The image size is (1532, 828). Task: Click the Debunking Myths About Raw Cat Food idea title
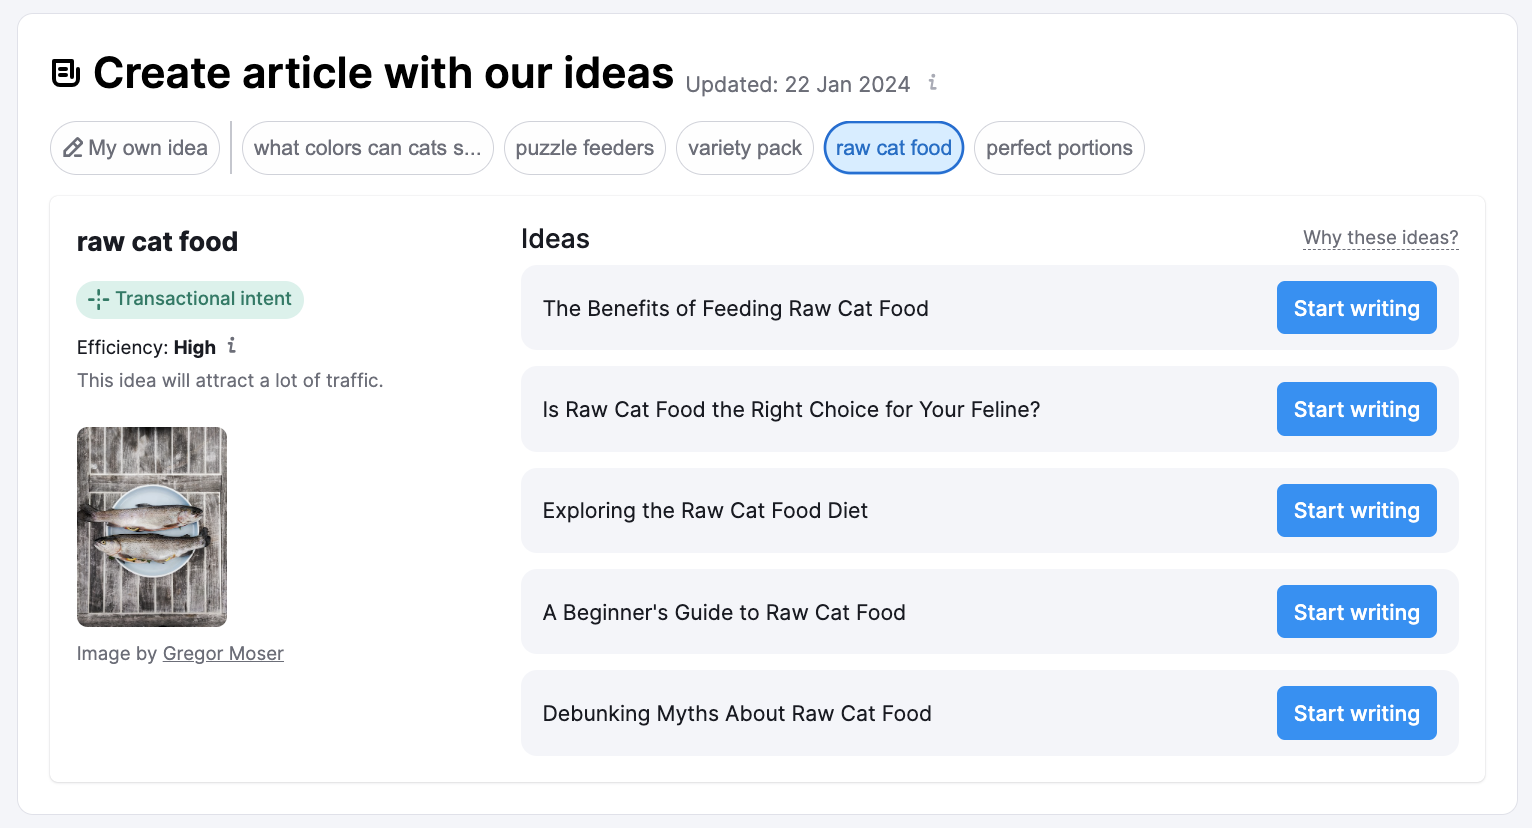(737, 714)
